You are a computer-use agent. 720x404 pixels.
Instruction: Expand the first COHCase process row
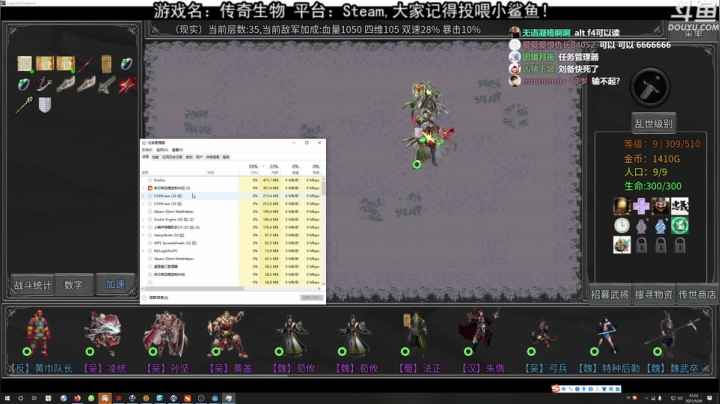pyautogui.click(x=143, y=196)
